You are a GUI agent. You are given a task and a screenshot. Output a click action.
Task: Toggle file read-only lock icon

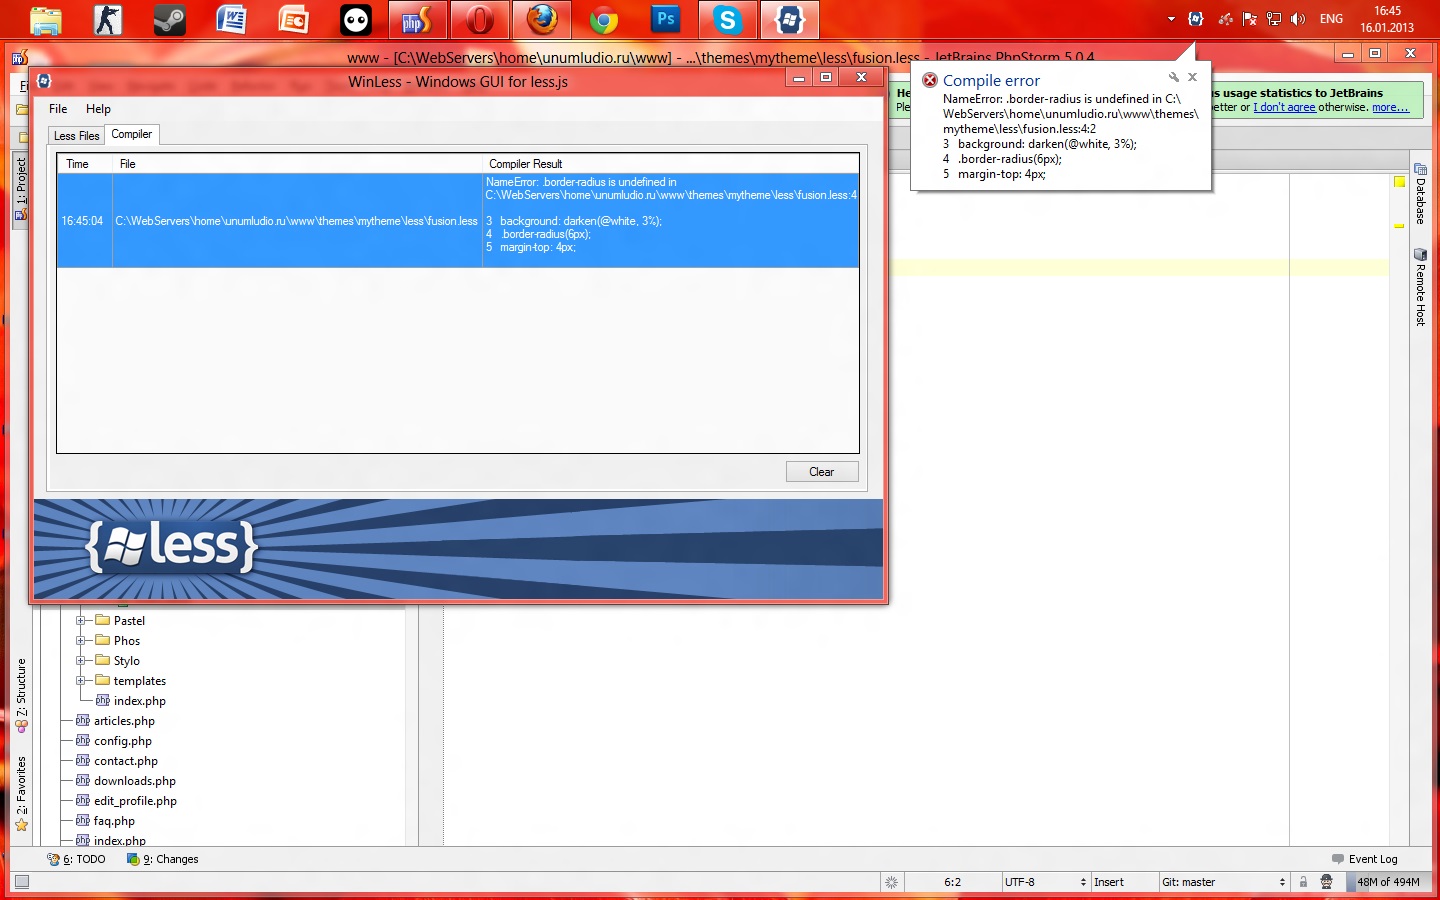1303,882
